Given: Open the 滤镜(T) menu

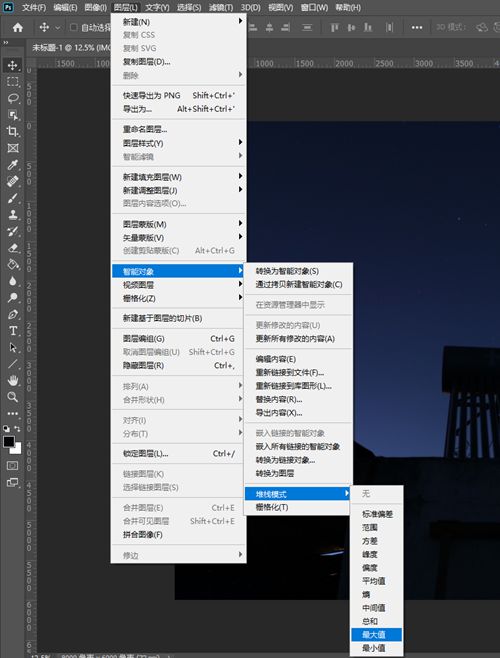Looking at the screenshot, I should pyautogui.click(x=221, y=8).
